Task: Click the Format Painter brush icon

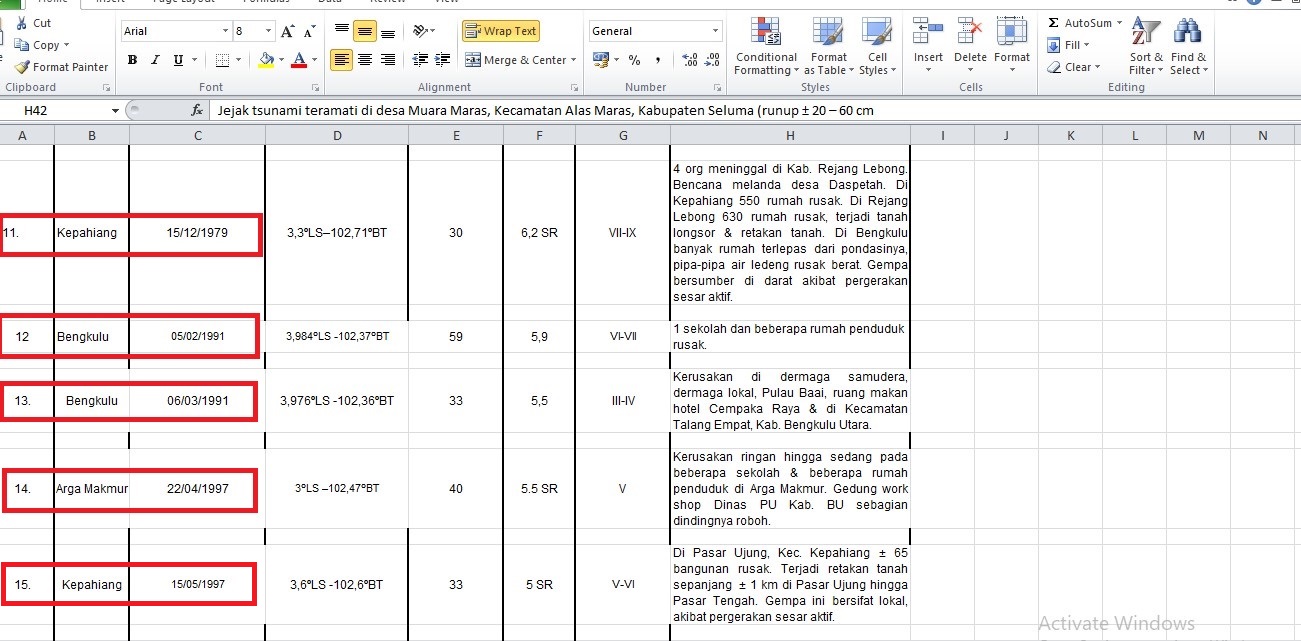Action: coord(23,67)
